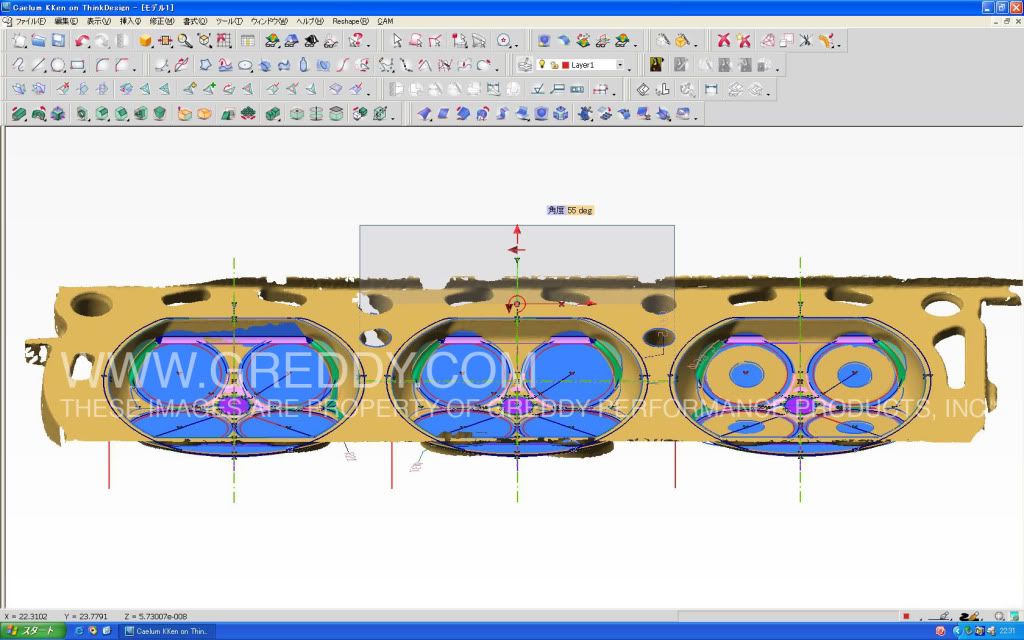Open the 表示 (View) menu
The height and width of the screenshot is (640, 1024).
coord(99,22)
